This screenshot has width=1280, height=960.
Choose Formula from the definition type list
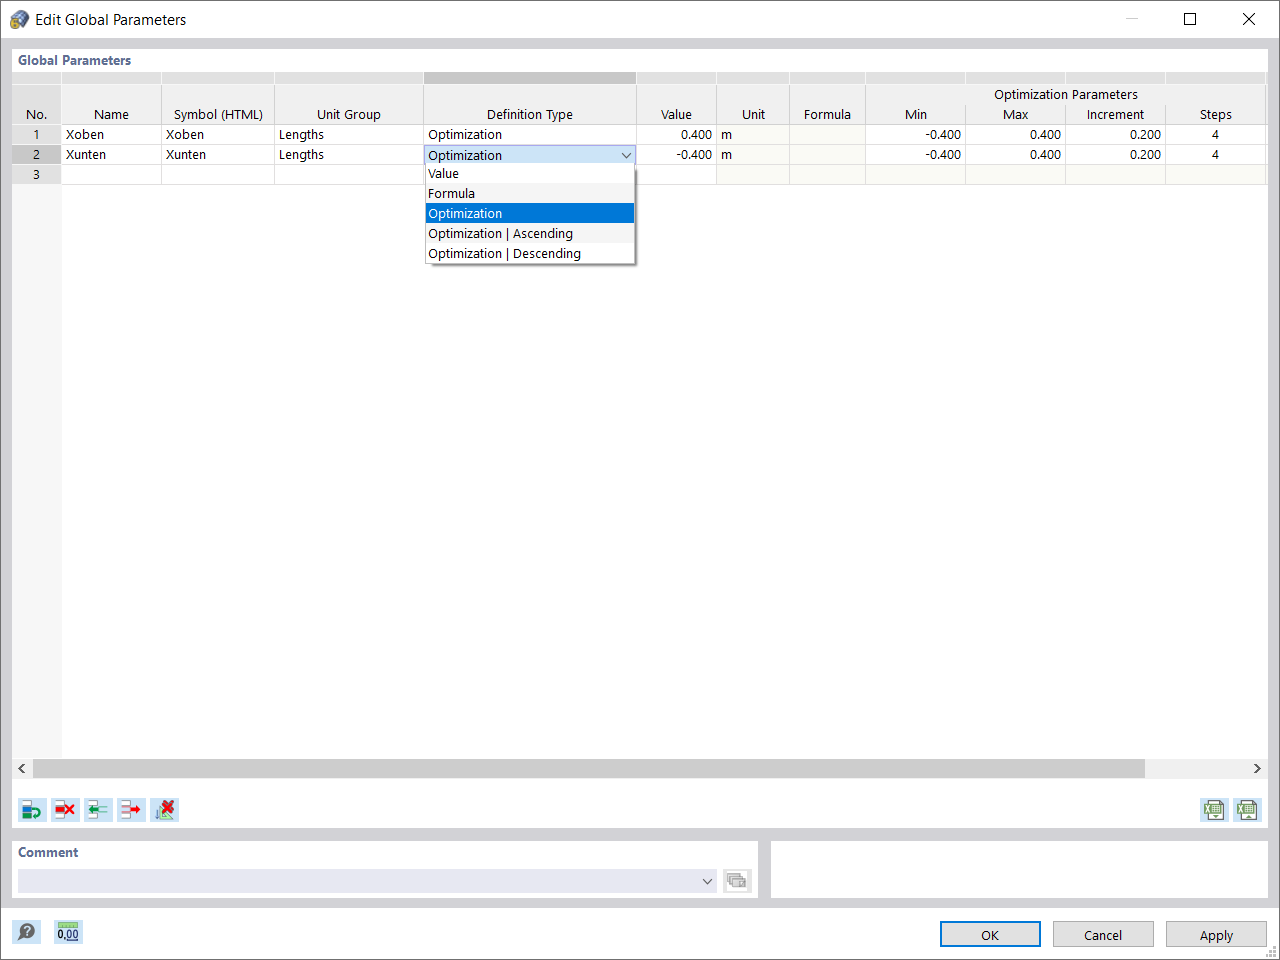(530, 194)
